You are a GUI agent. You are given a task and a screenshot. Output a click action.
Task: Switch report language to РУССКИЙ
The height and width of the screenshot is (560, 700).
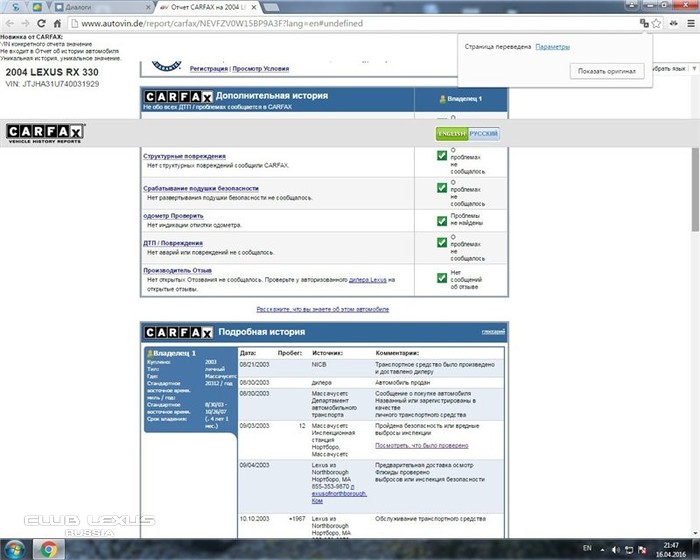click(483, 134)
